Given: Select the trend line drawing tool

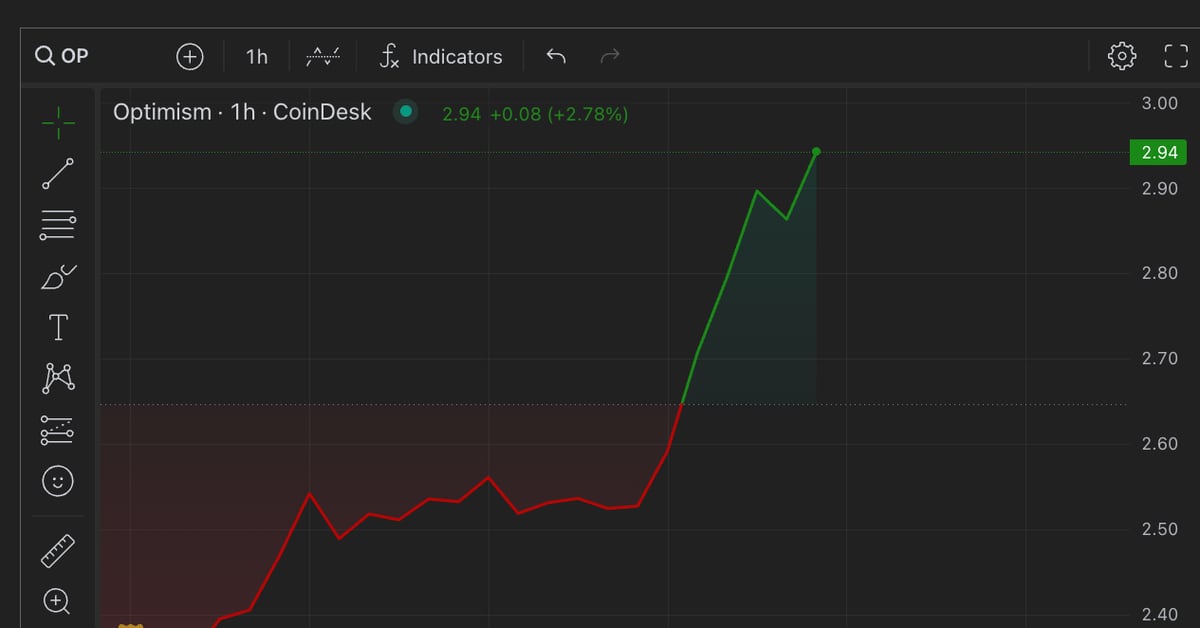Looking at the screenshot, I should pos(58,173).
